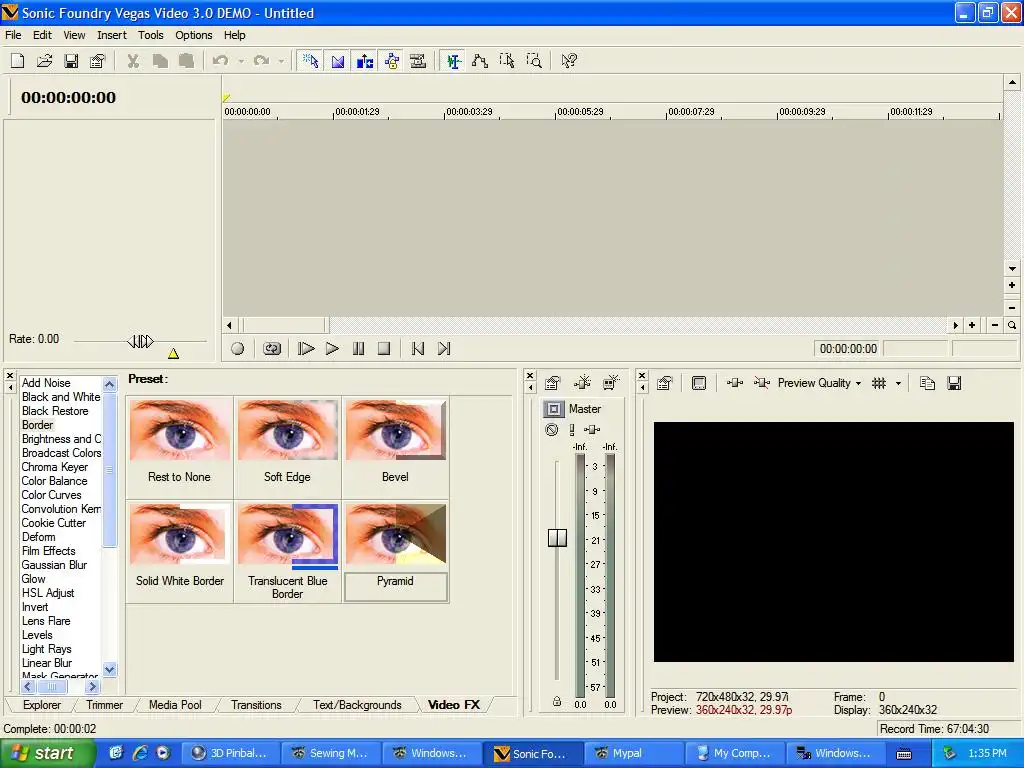
Task: Click the lock fader channels icon
Action: (x=557, y=701)
